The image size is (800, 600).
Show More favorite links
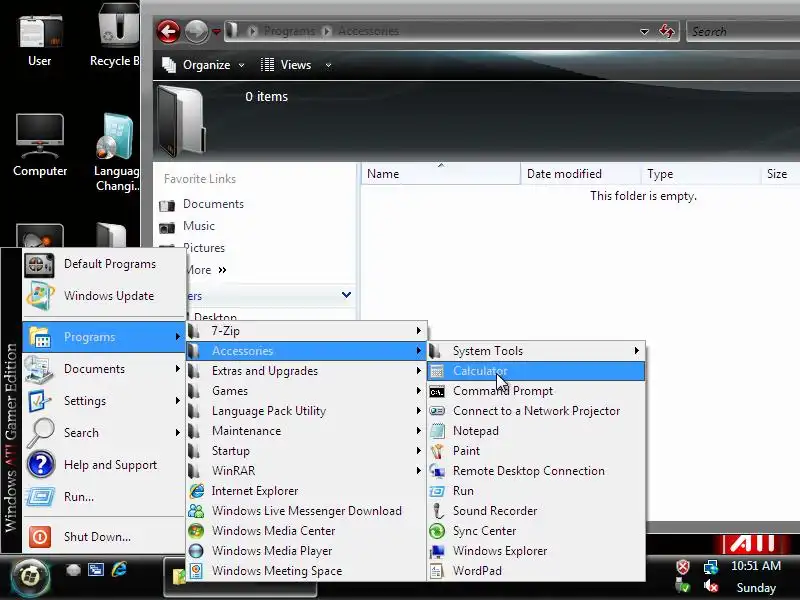pos(206,270)
